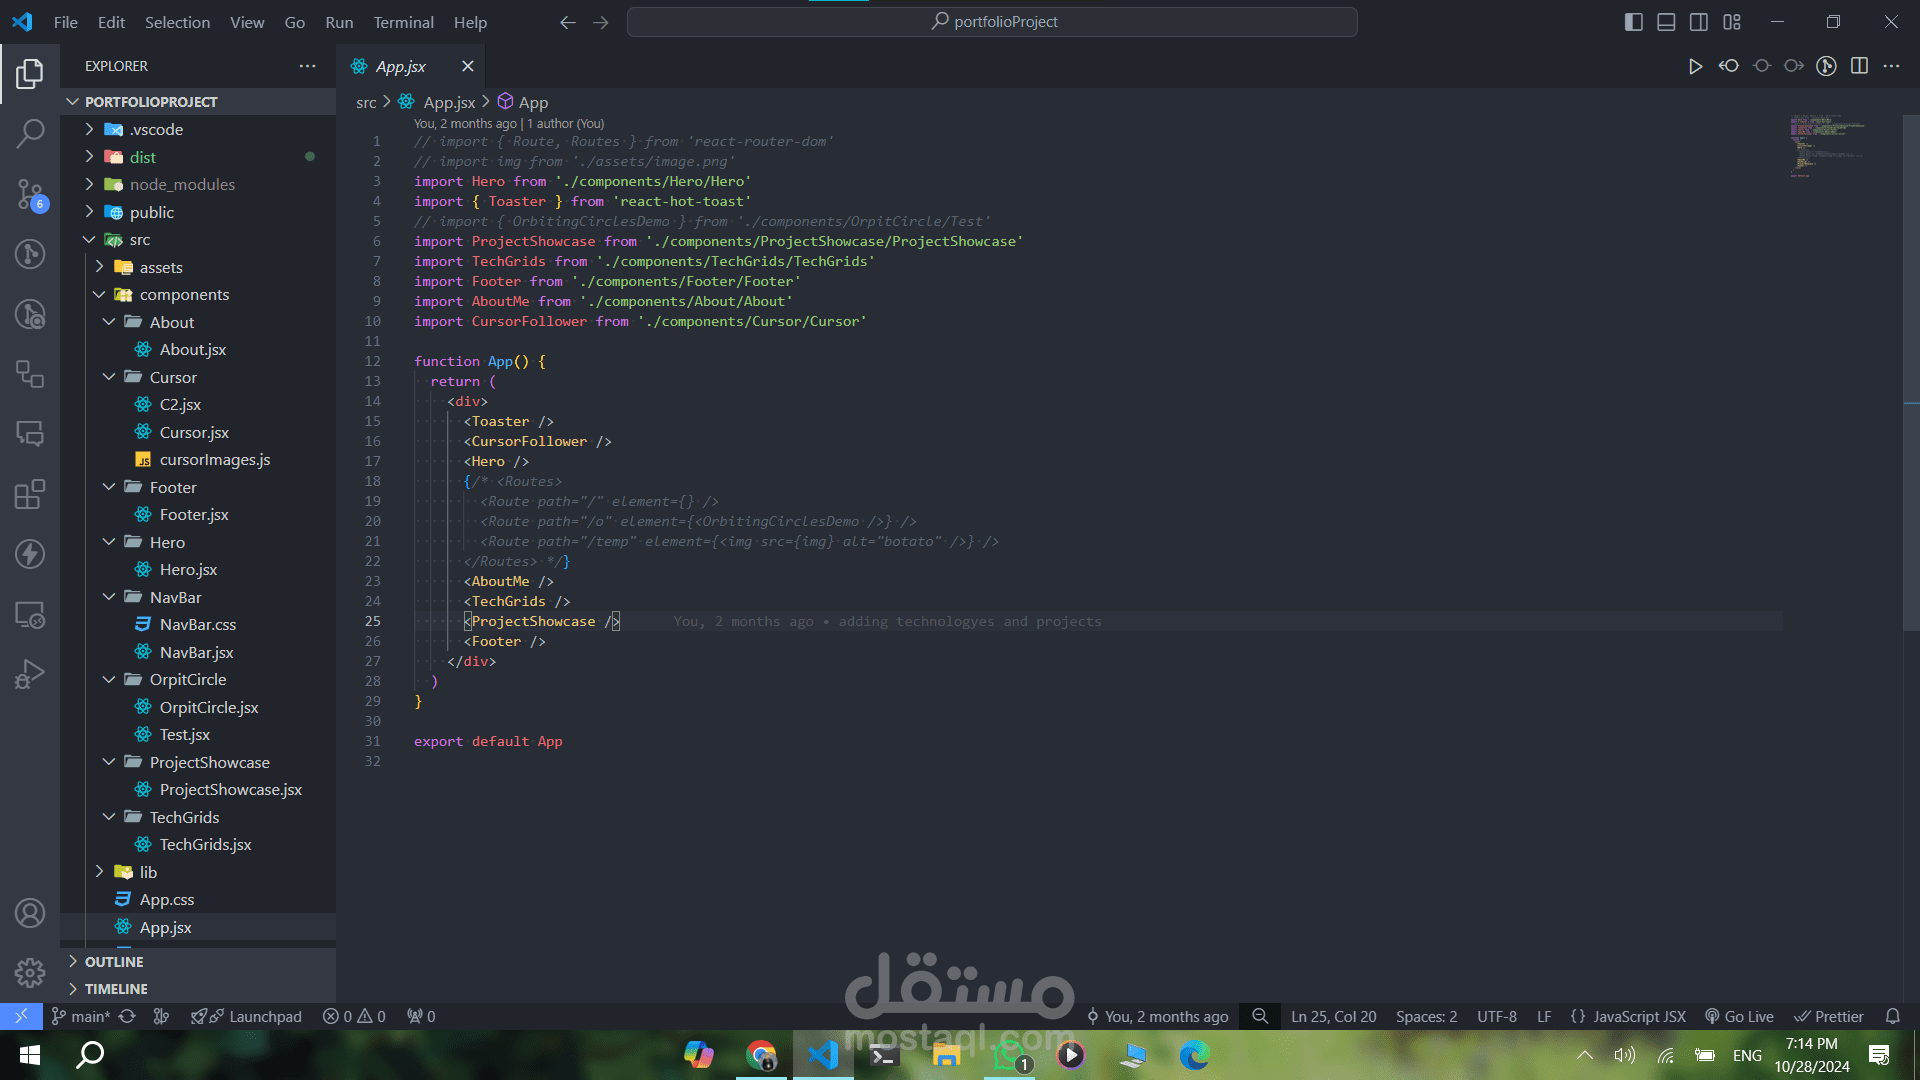Click Go Live in status bar
Image resolution: width=1920 pixels, height=1080 pixels.
[1739, 1016]
